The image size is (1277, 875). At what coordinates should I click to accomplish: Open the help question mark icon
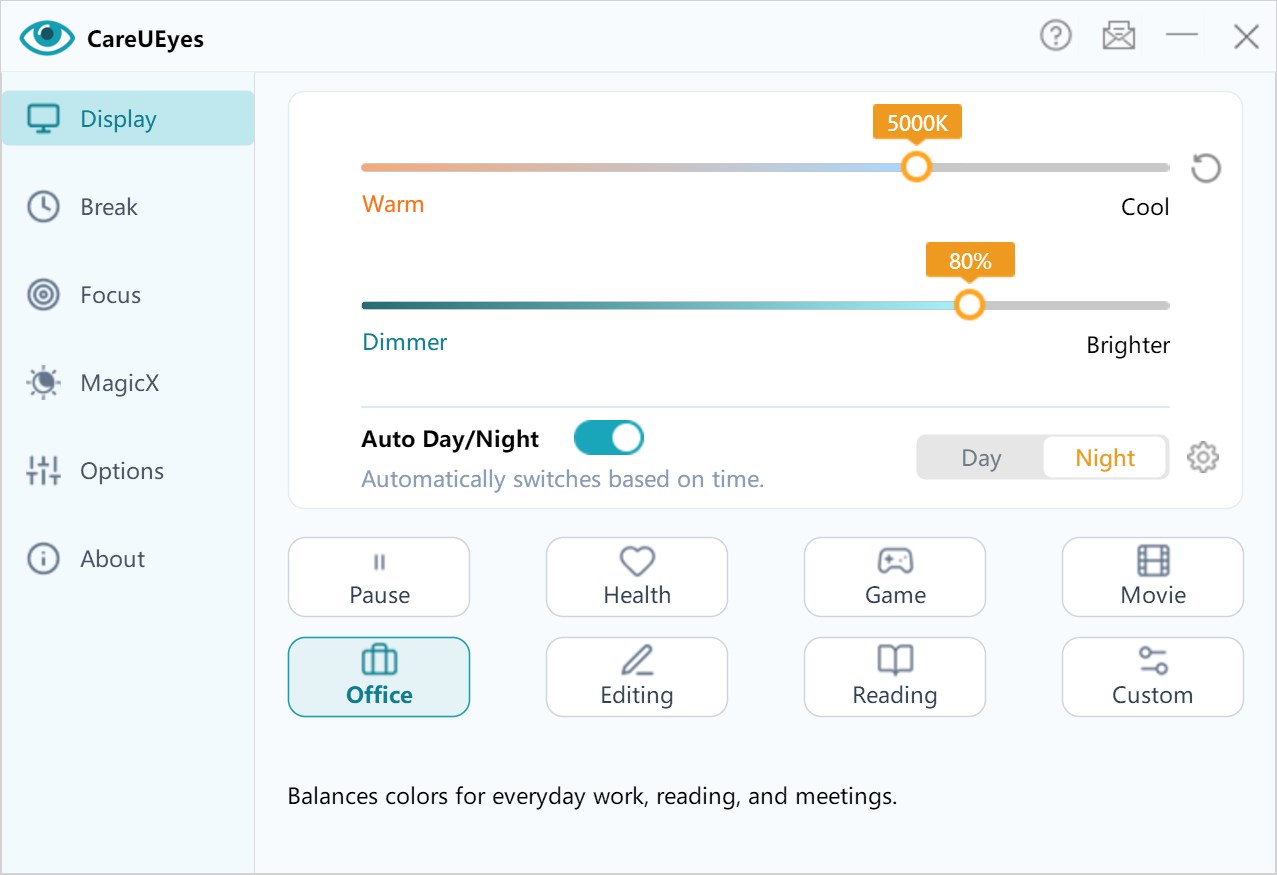click(1056, 36)
